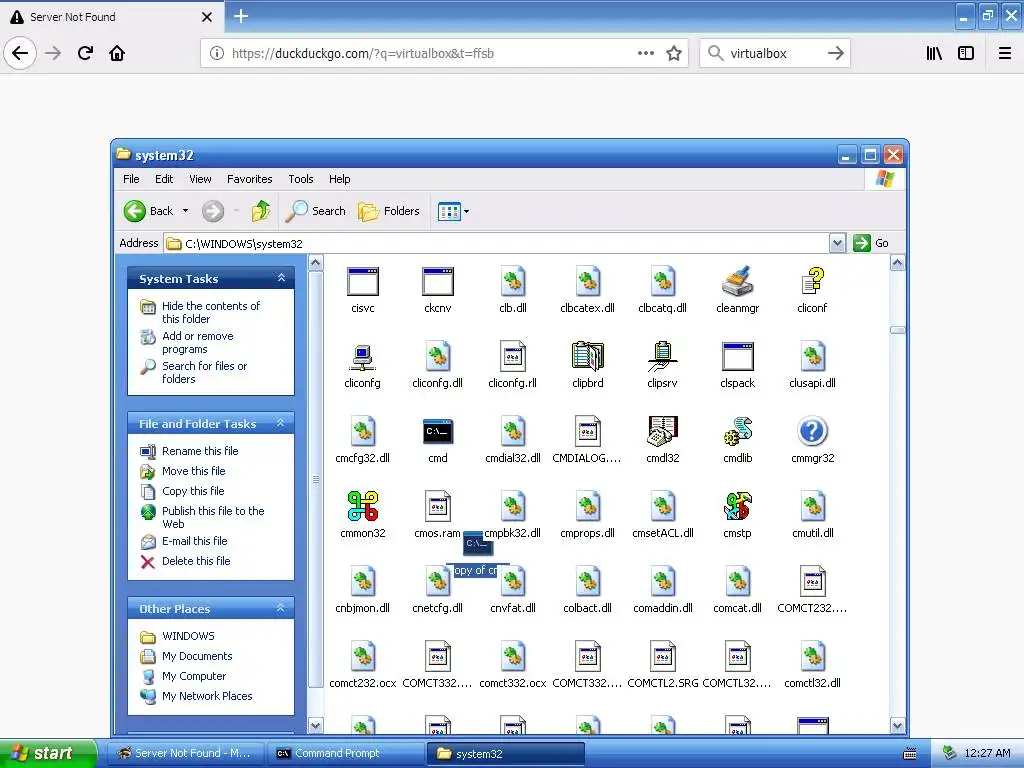The image size is (1024, 768).
Task: Open My Computer from Other Places
Action: (x=194, y=676)
